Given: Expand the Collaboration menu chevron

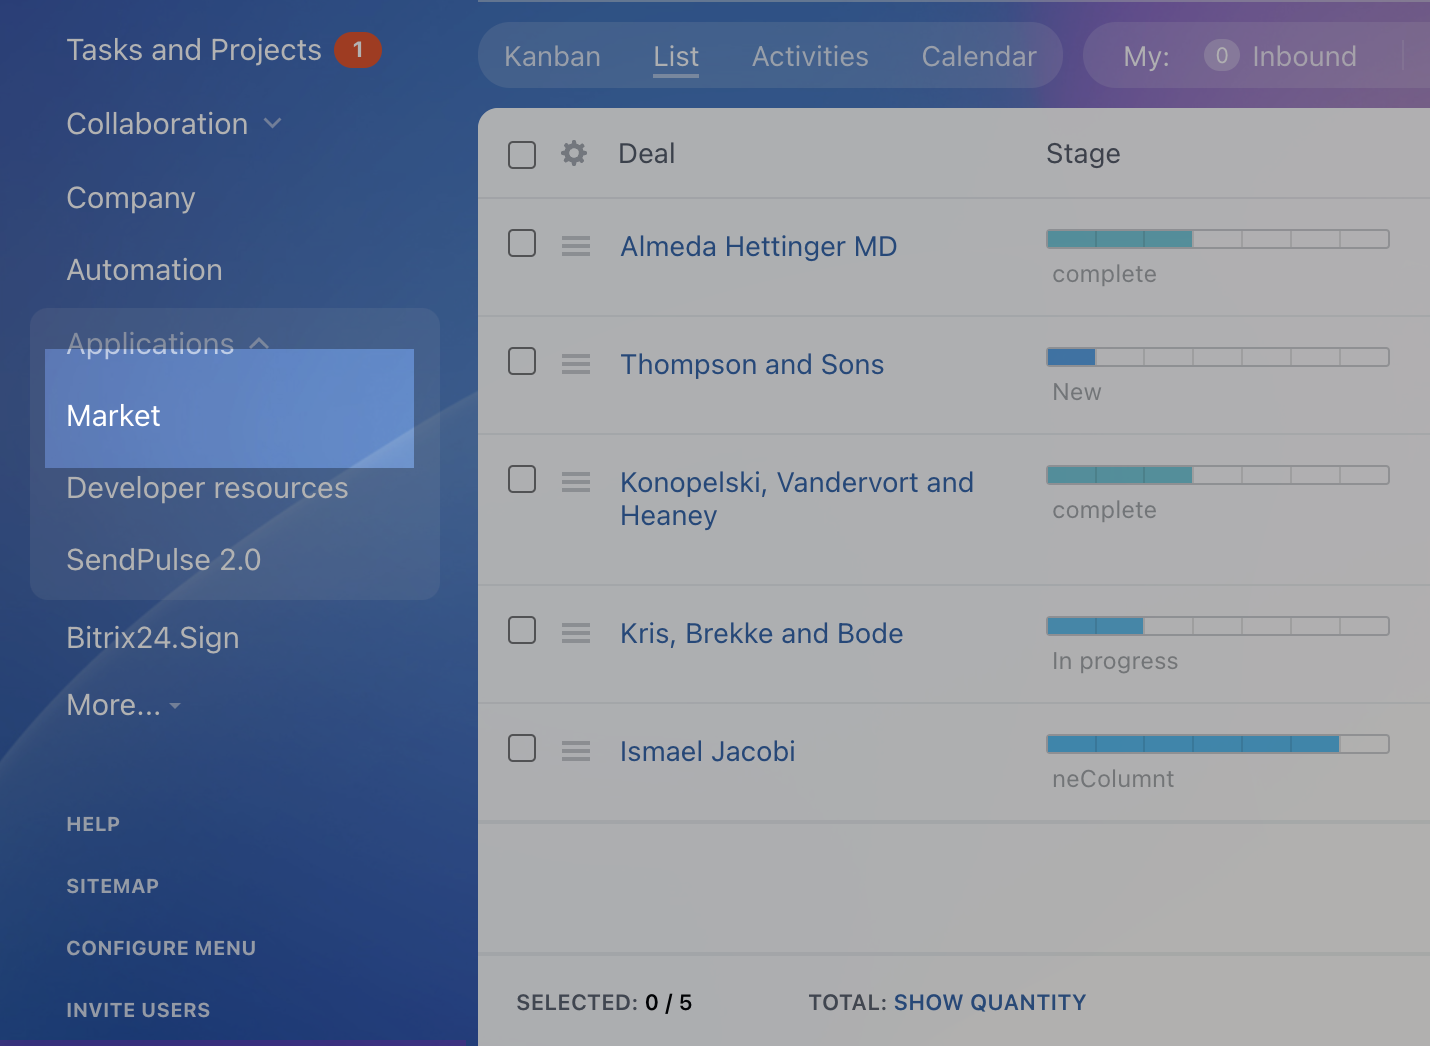Looking at the screenshot, I should (x=273, y=124).
